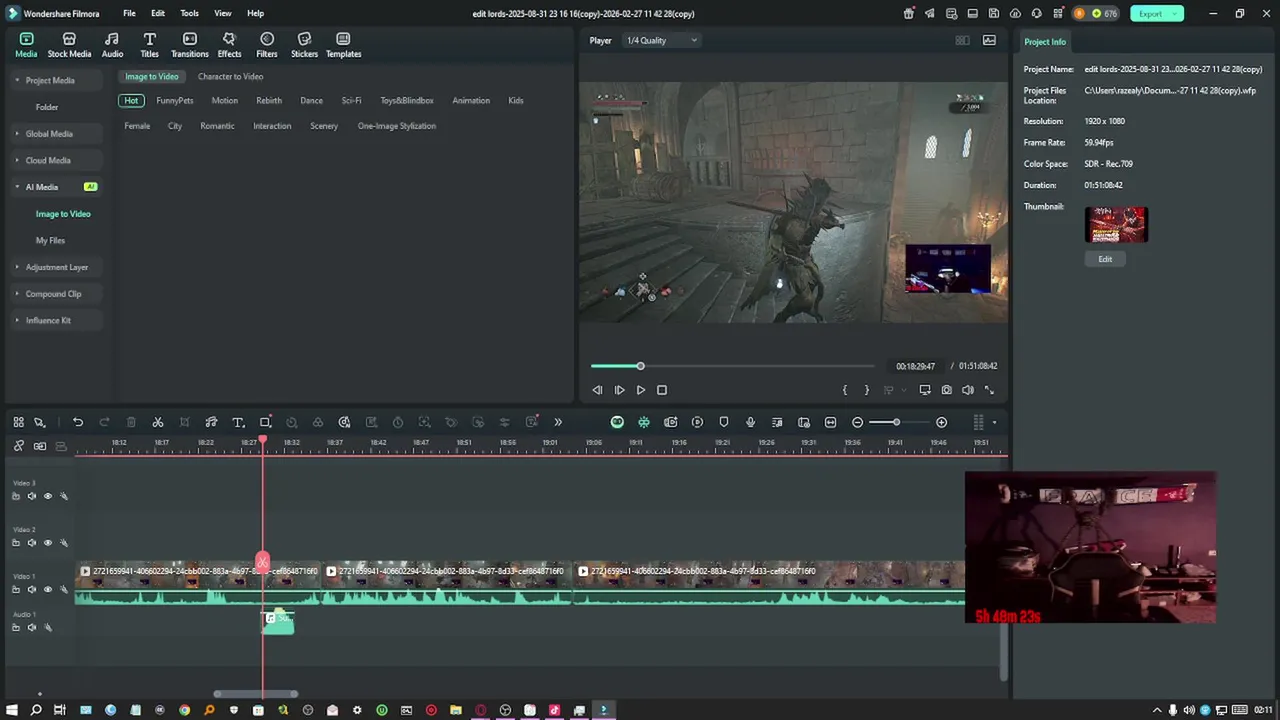Open the track view options dropdown arrow
This screenshot has height=720, width=1280.
994,422
